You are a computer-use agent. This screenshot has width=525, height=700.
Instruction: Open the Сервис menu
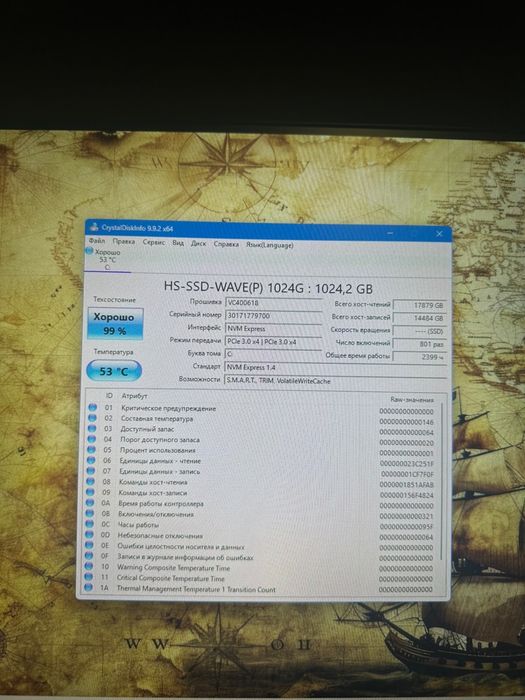[154, 242]
